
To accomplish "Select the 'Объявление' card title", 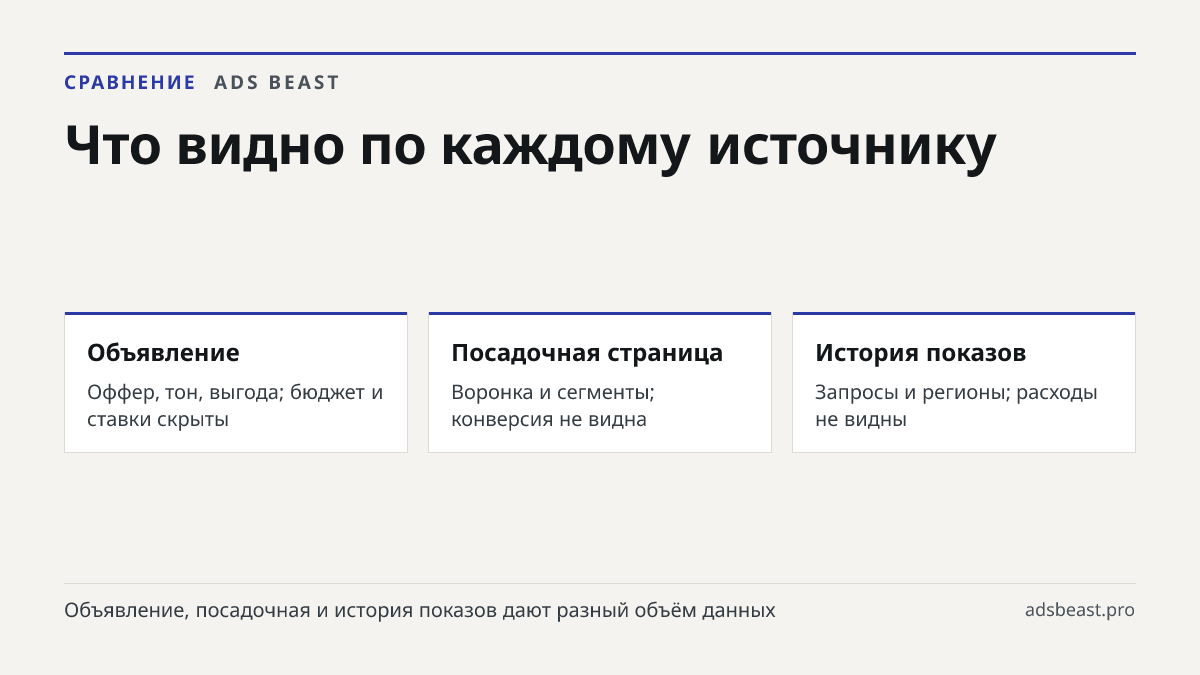I will click(x=163, y=353).
